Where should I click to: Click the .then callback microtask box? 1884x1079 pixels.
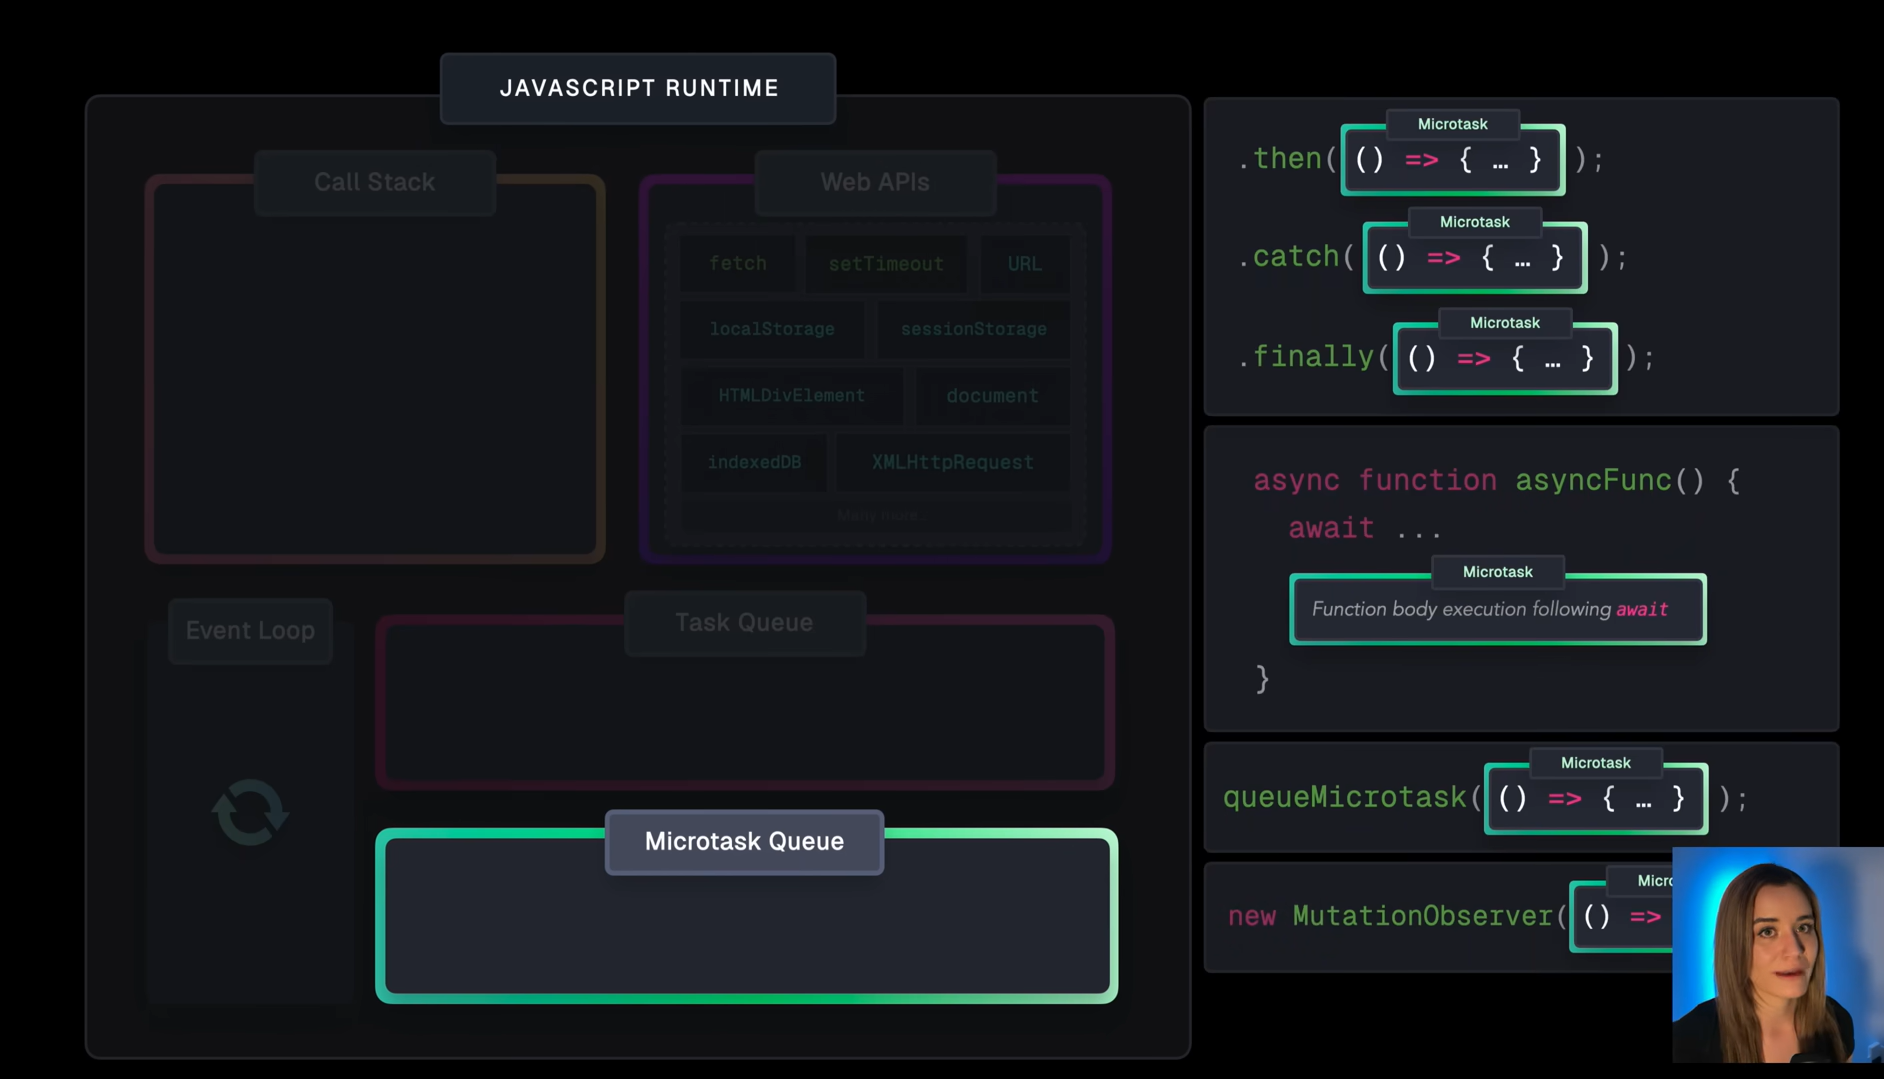tap(1452, 161)
